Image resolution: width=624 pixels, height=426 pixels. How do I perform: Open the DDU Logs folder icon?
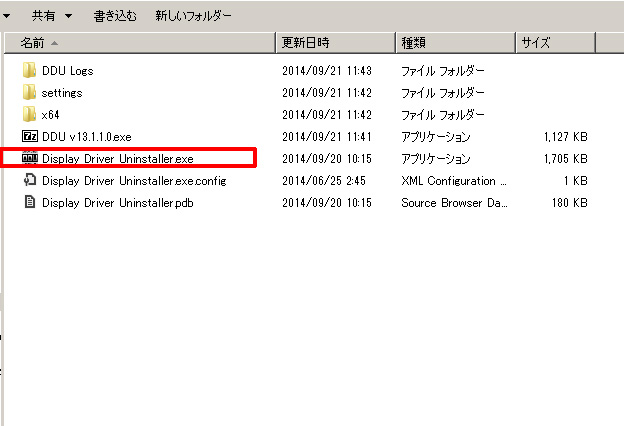(x=29, y=70)
